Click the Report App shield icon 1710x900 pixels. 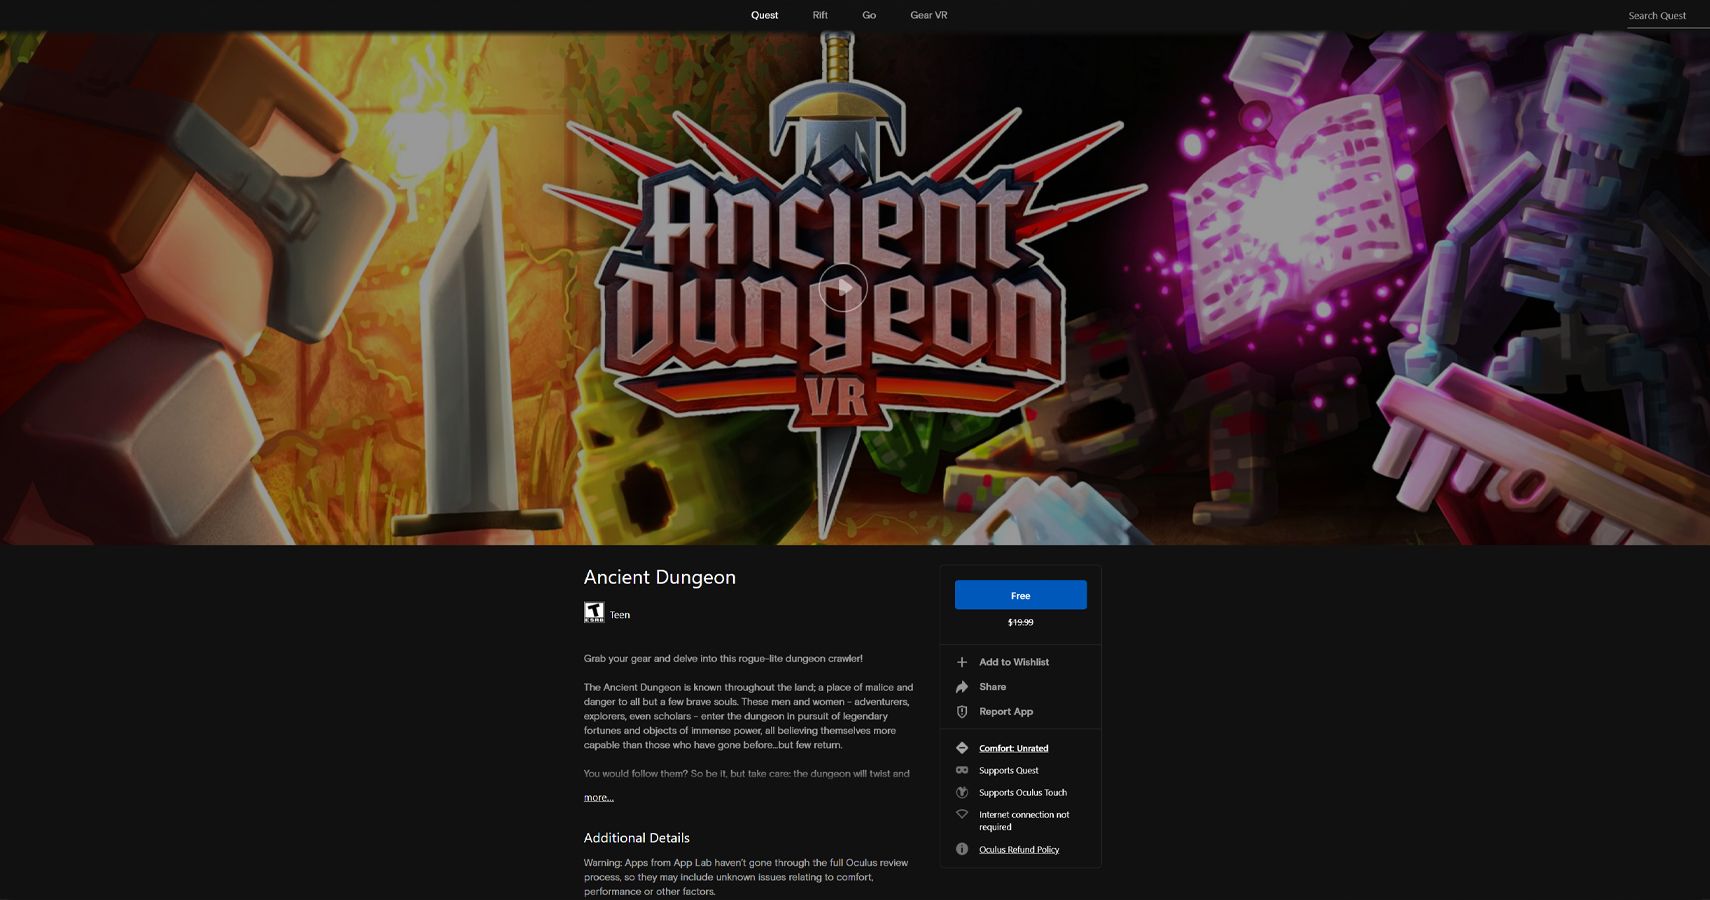click(962, 712)
